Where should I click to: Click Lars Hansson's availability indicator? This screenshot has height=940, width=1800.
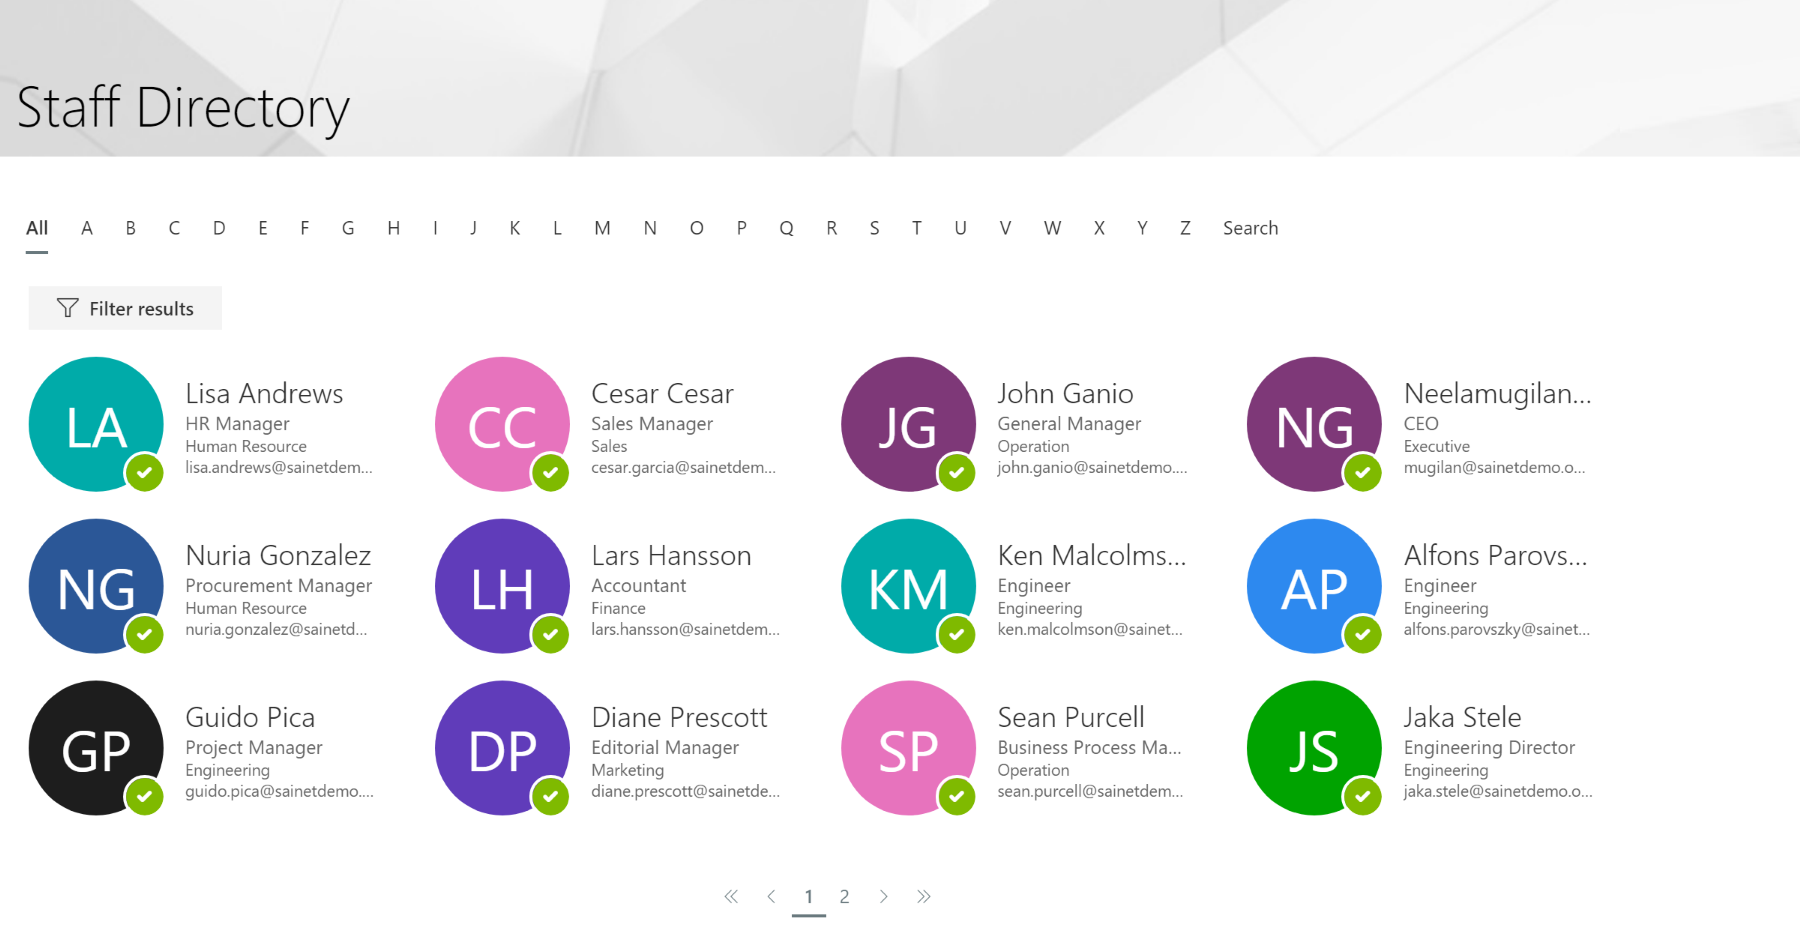click(x=549, y=635)
